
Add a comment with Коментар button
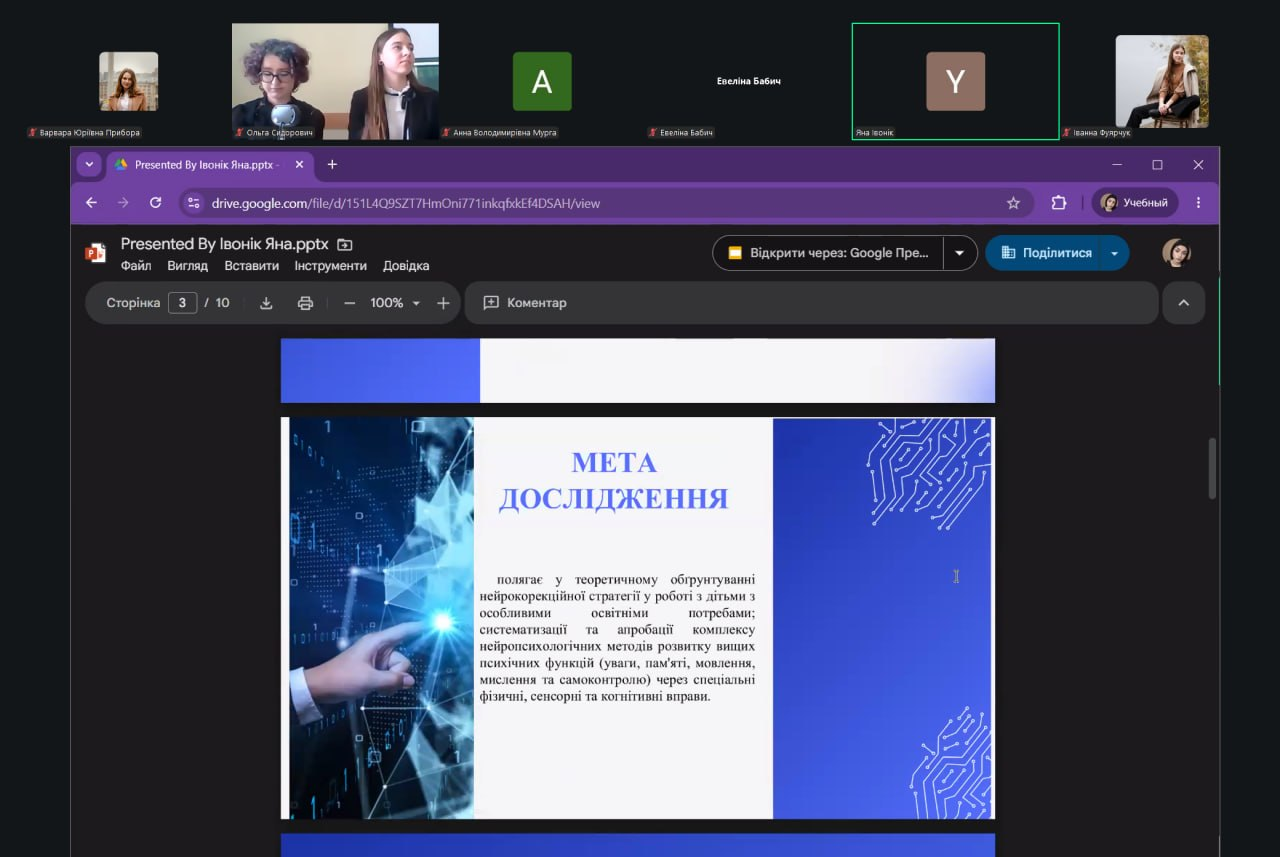[525, 303]
